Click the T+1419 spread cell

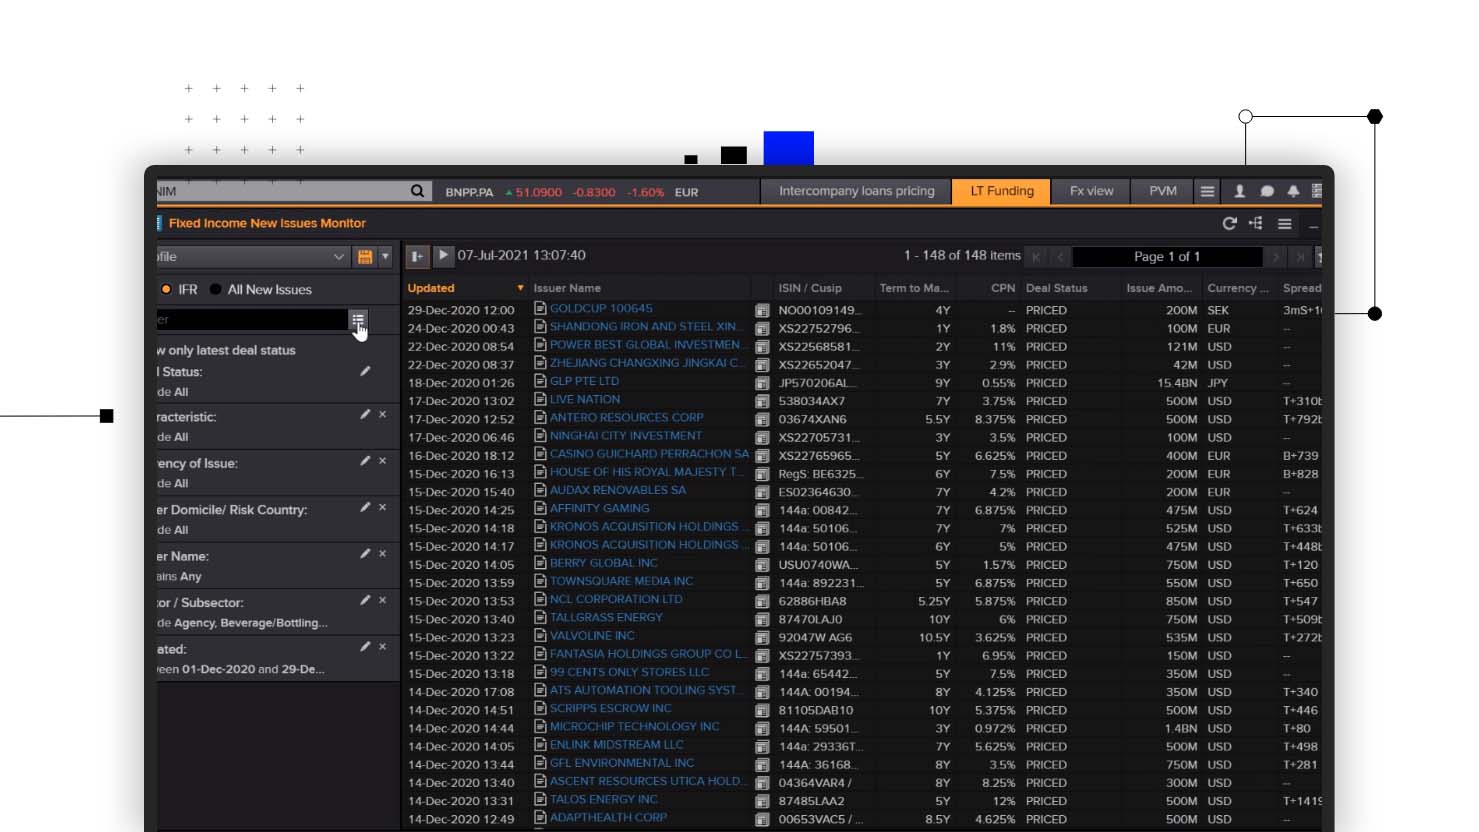[1302, 801]
